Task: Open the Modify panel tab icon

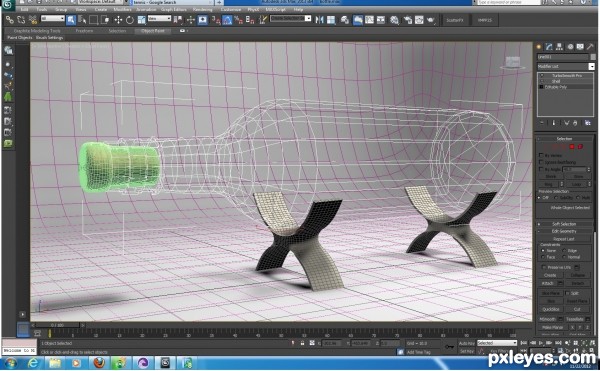Action: (x=549, y=47)
